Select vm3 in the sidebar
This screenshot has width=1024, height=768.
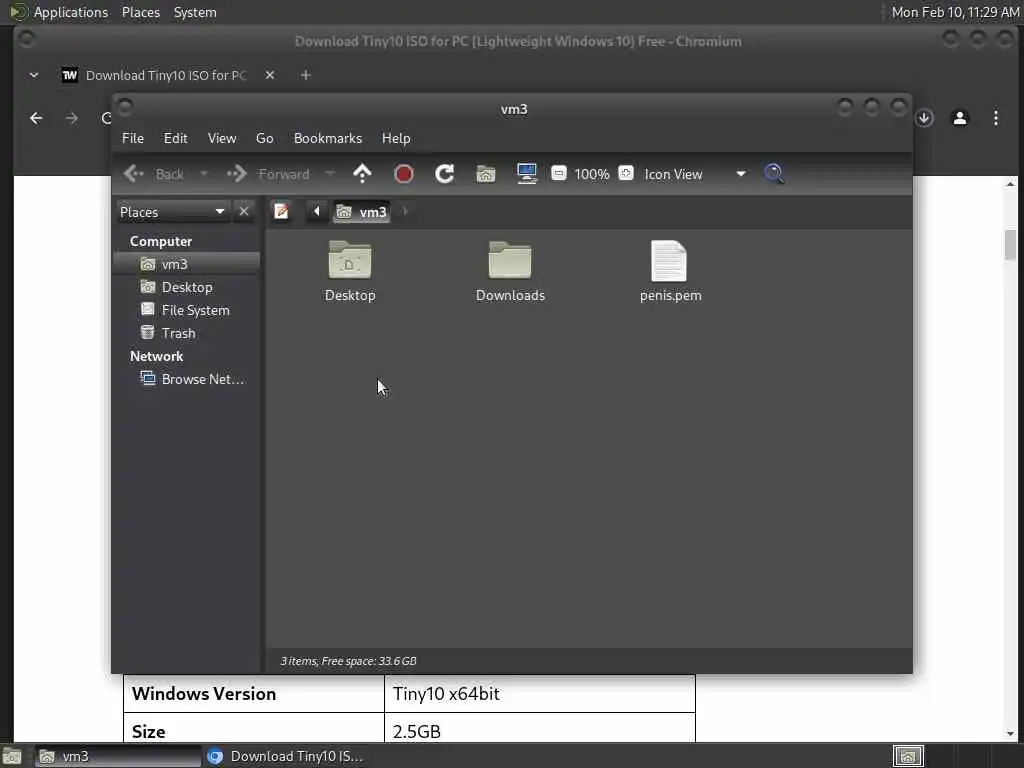point(187,264)
